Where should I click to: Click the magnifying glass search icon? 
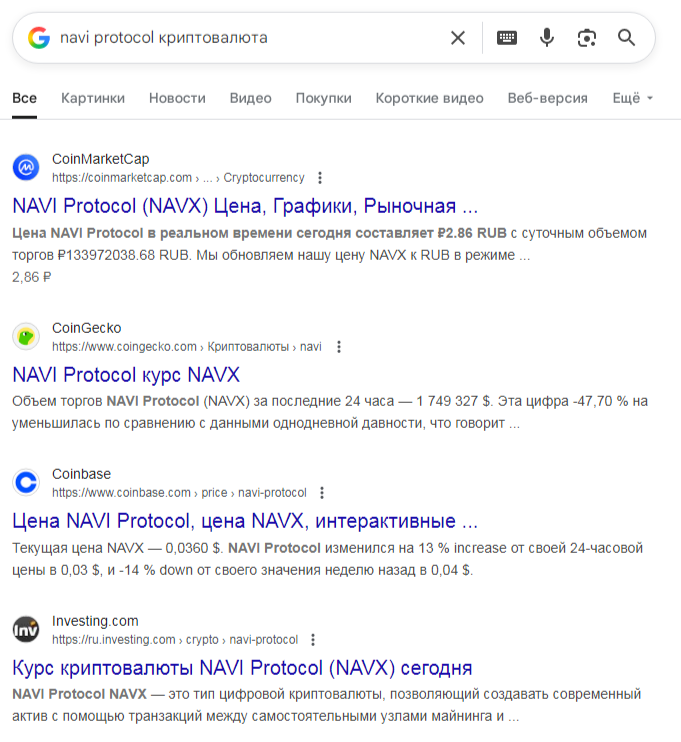[627, 38]
